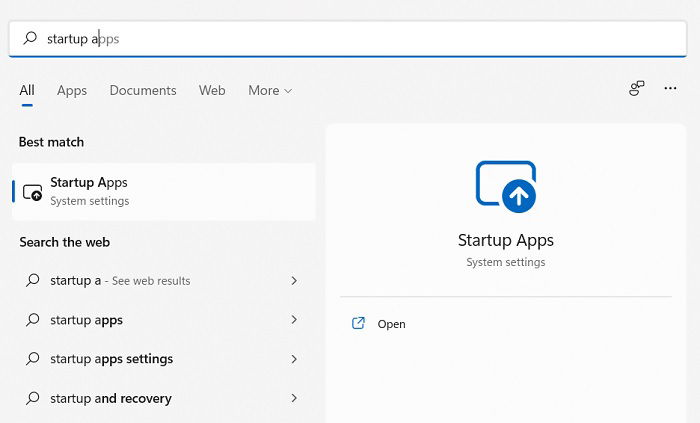Switch to the All tab
Screen dimensions: 700x423
(27, 91)
